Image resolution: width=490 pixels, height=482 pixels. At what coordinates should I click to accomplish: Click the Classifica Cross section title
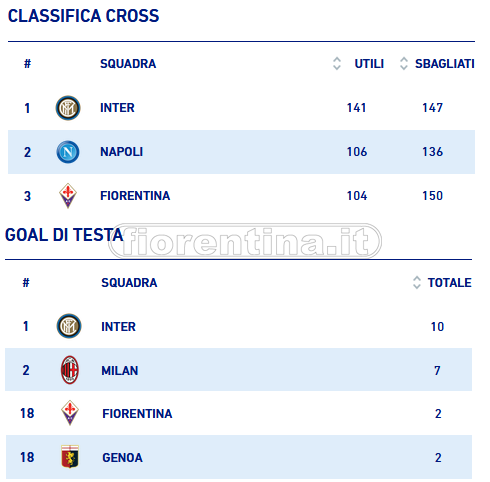pyautogui.click(x=83, y=16)
